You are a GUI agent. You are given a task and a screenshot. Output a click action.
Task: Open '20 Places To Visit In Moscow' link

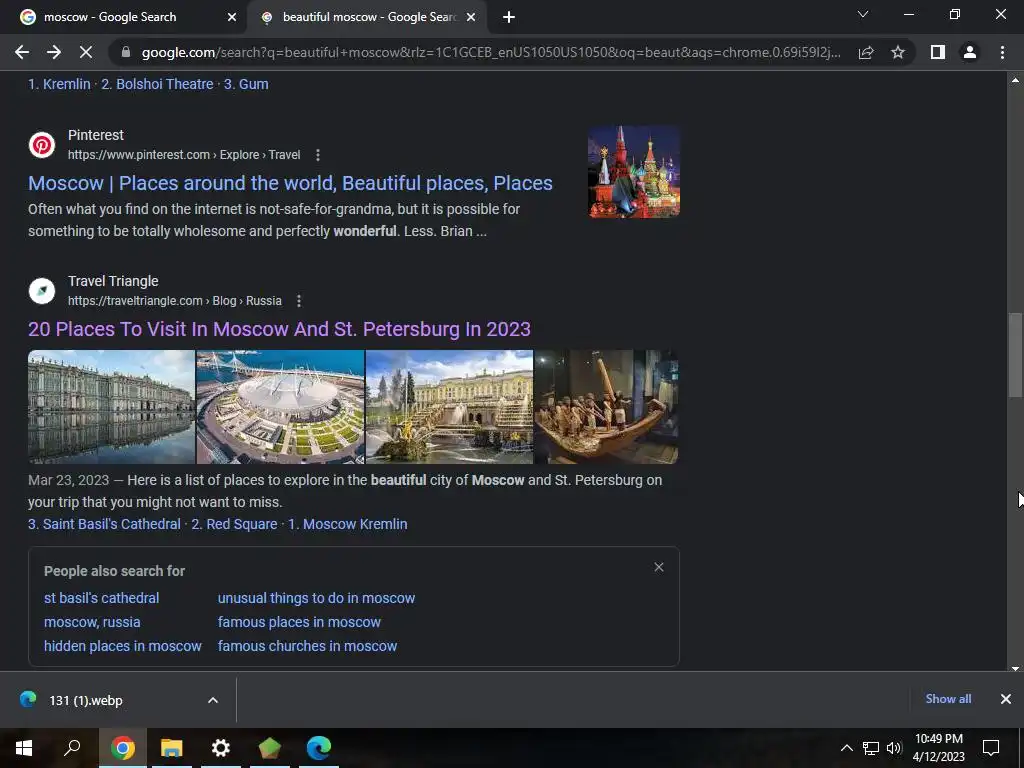click(279, 329)
